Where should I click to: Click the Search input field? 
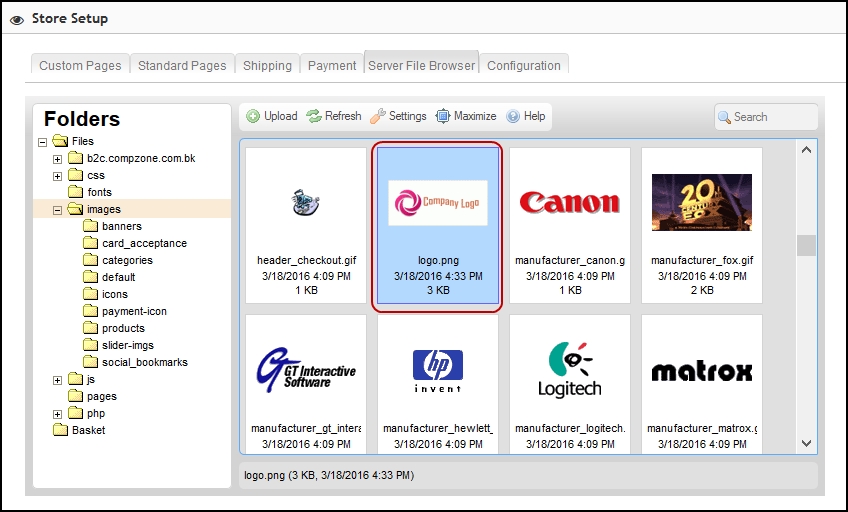point(766,117)
